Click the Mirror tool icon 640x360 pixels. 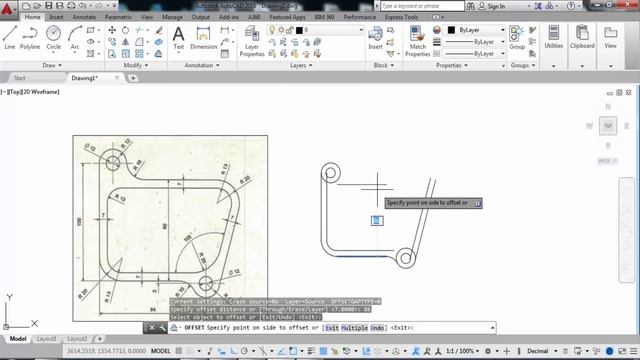click(125, 42)
